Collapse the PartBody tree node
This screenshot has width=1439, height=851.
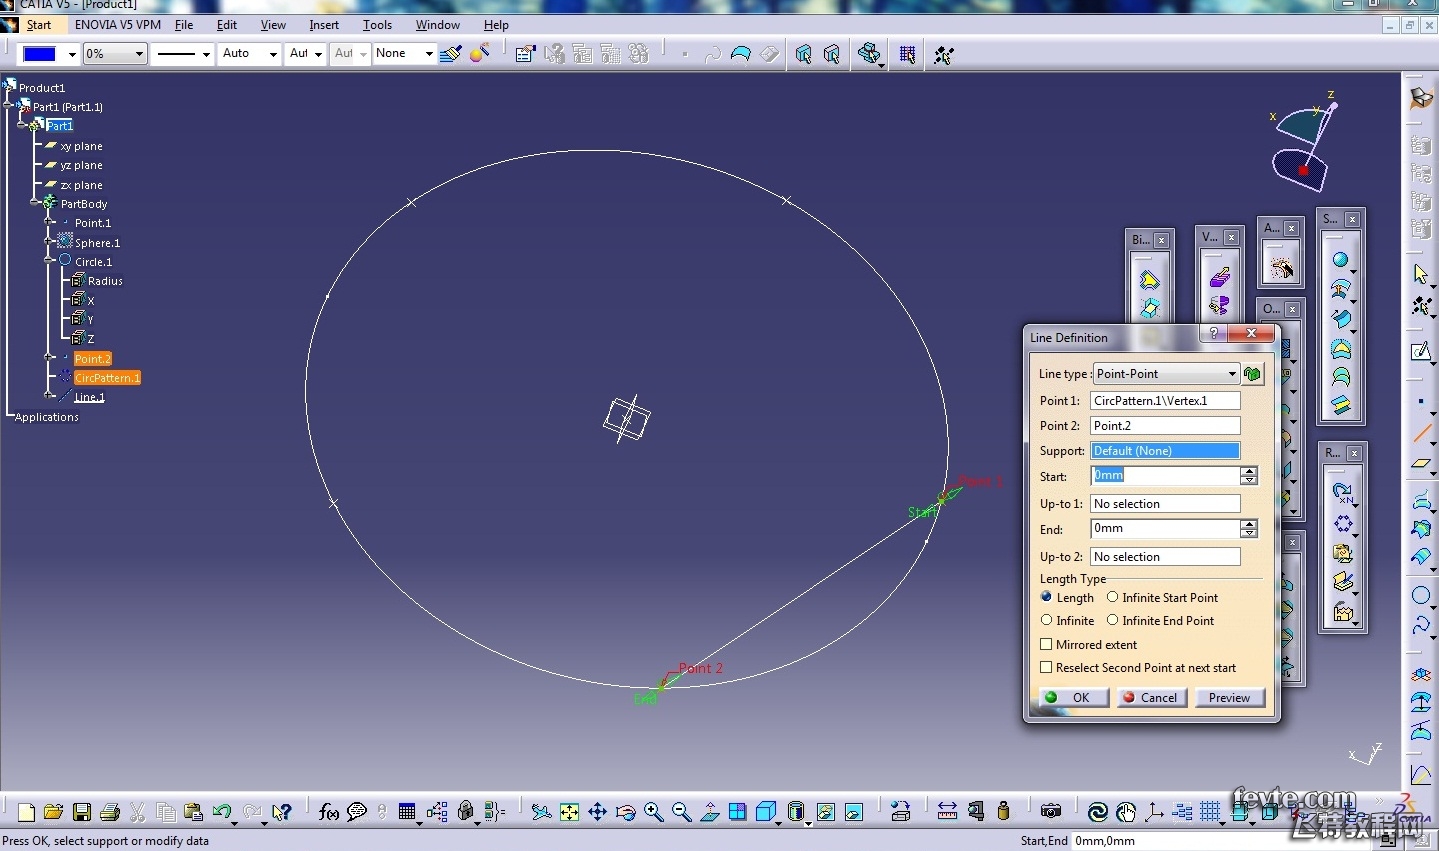tap(35, 203)
